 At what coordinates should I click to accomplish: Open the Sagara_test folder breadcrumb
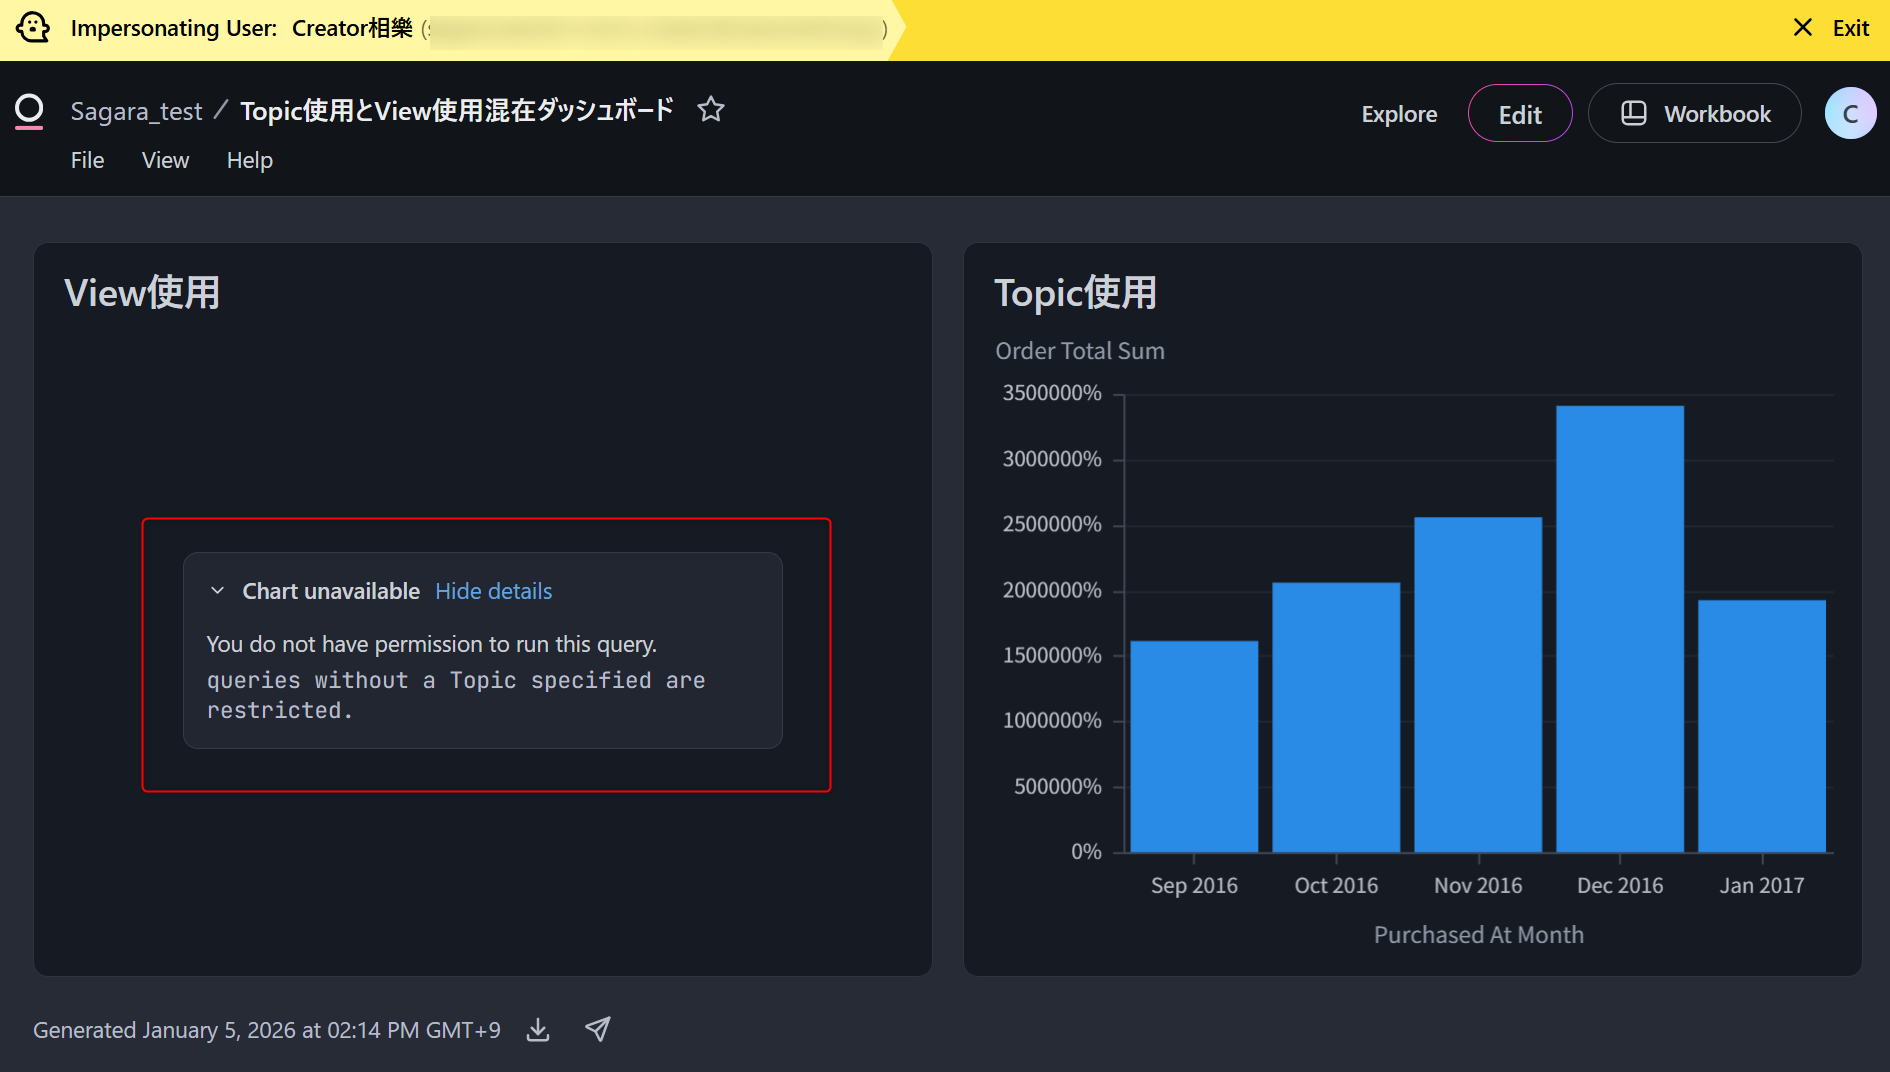[136, 110]
